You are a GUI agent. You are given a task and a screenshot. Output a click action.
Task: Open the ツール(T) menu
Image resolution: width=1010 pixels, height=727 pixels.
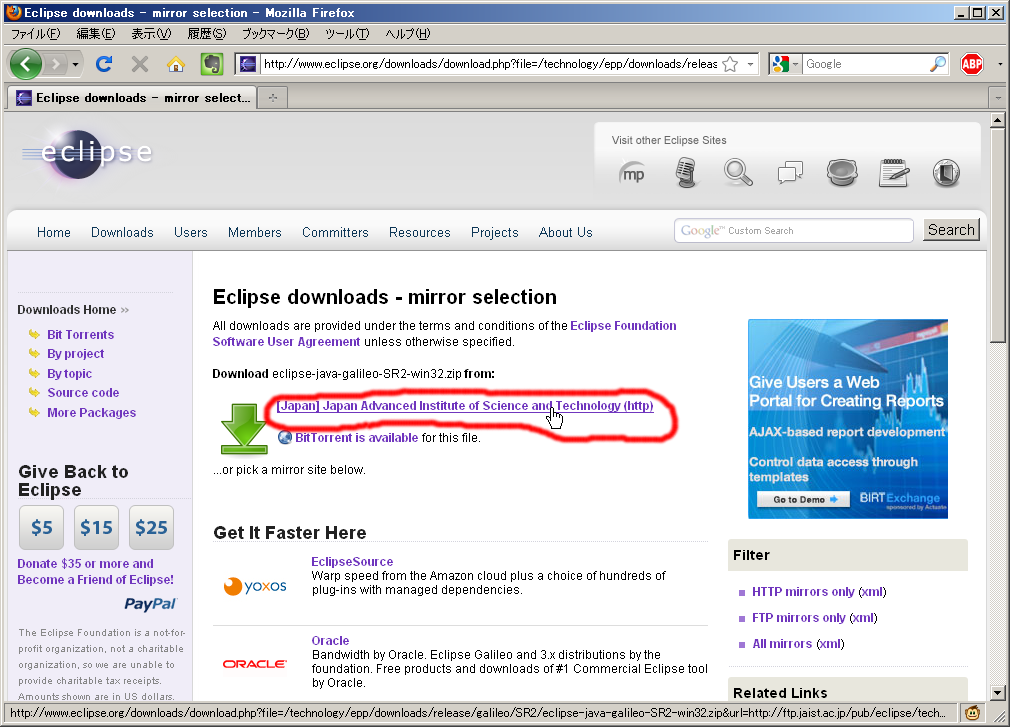pyautogui.click(x=347, y=33)
